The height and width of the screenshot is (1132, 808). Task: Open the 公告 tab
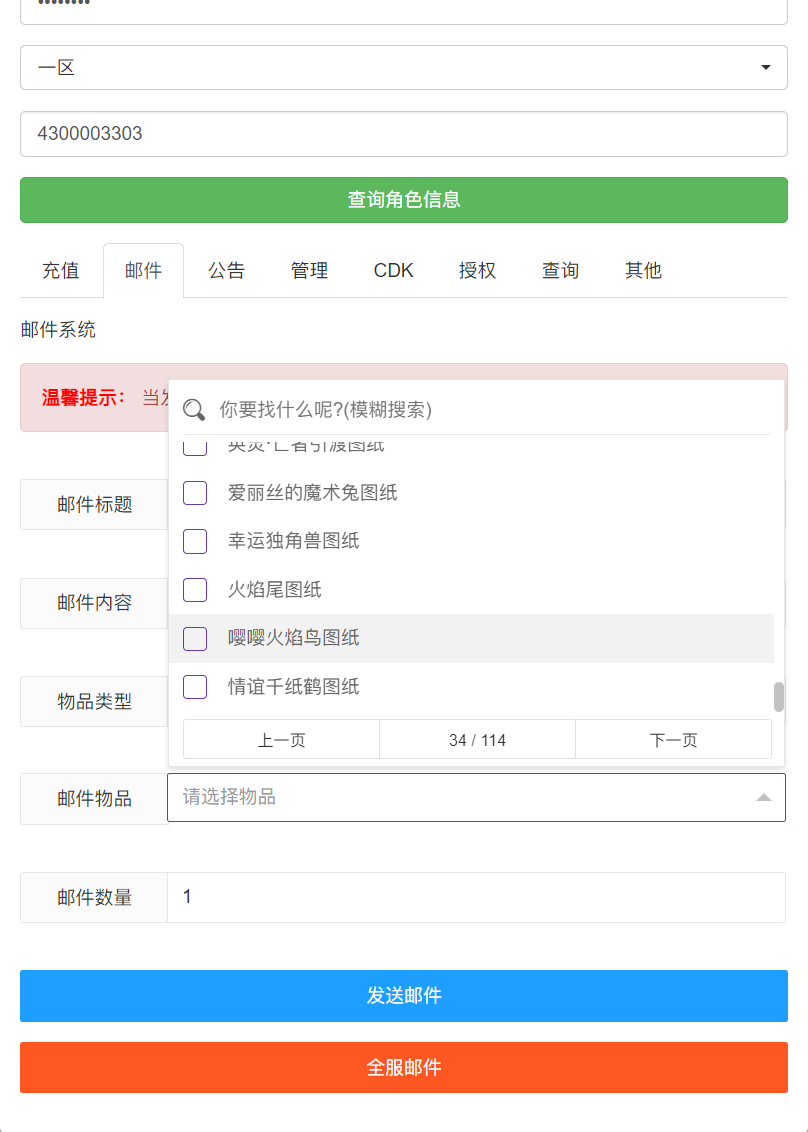click(226, 270)
